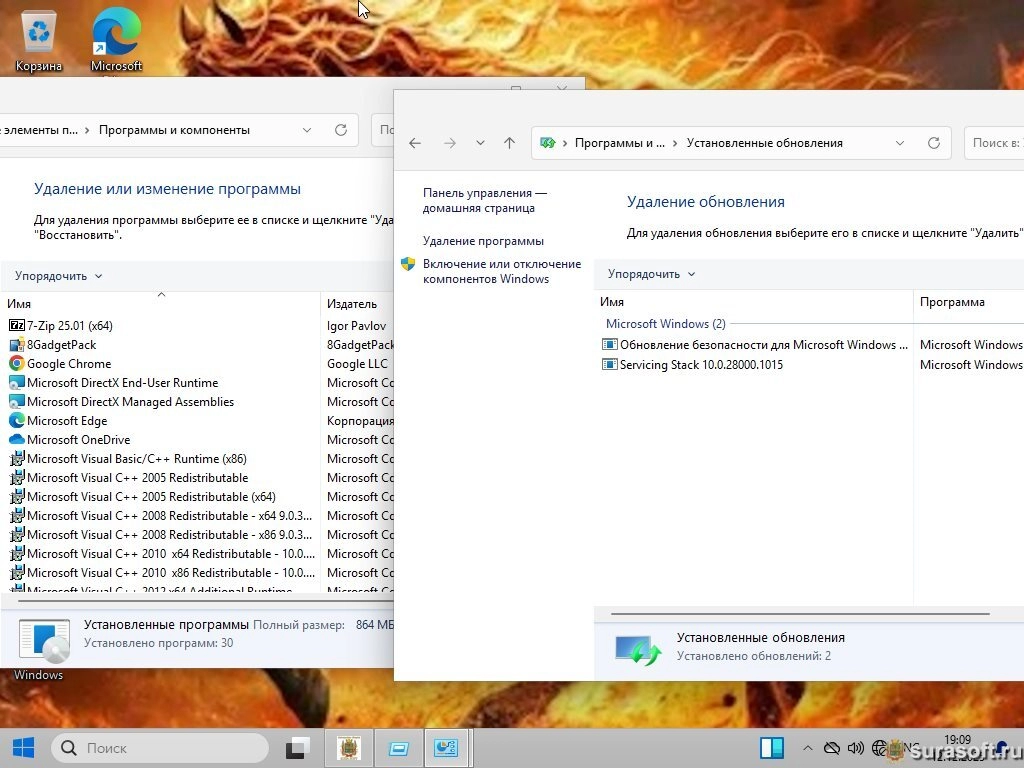Image resolution: width=1024 pixels, height=768 pixels.
Task: Click the Microsoft DirectX End-User Runtime icon
Action: pos(17,382)
